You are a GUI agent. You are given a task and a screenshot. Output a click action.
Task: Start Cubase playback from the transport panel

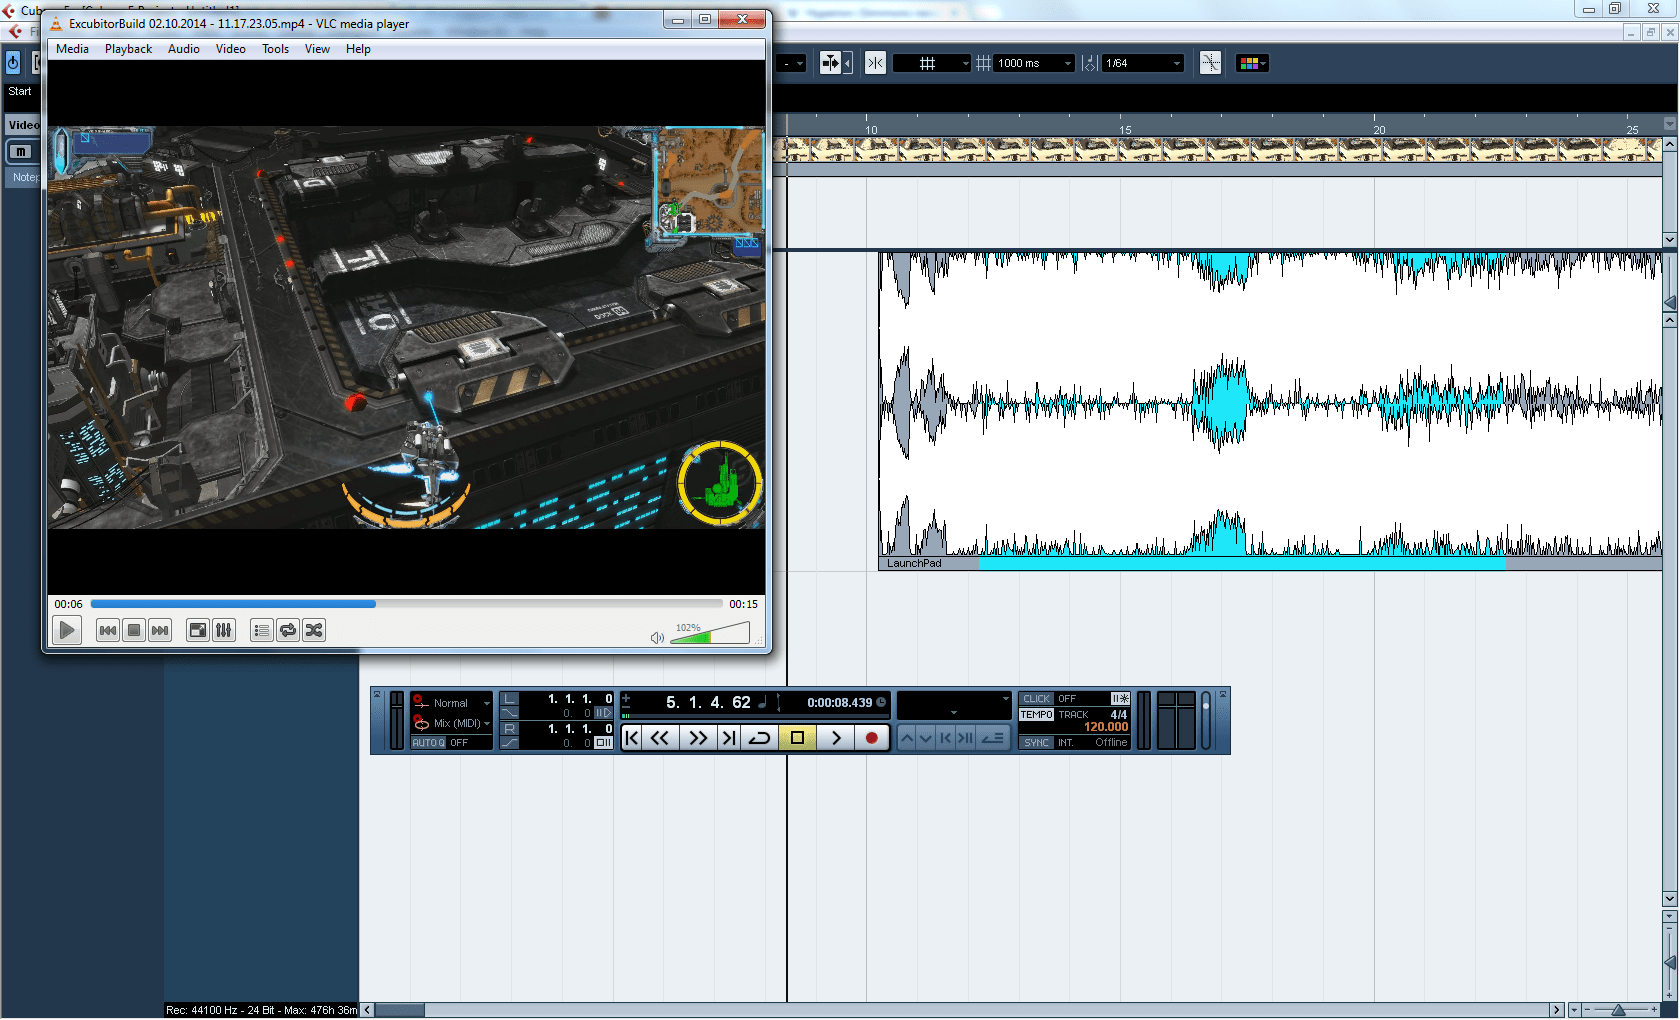click(x=836, y=738)
